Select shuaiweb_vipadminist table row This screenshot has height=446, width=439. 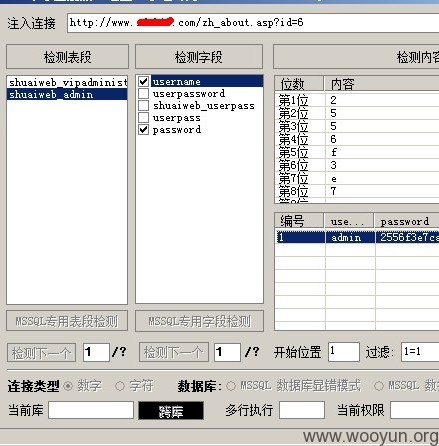67,82
